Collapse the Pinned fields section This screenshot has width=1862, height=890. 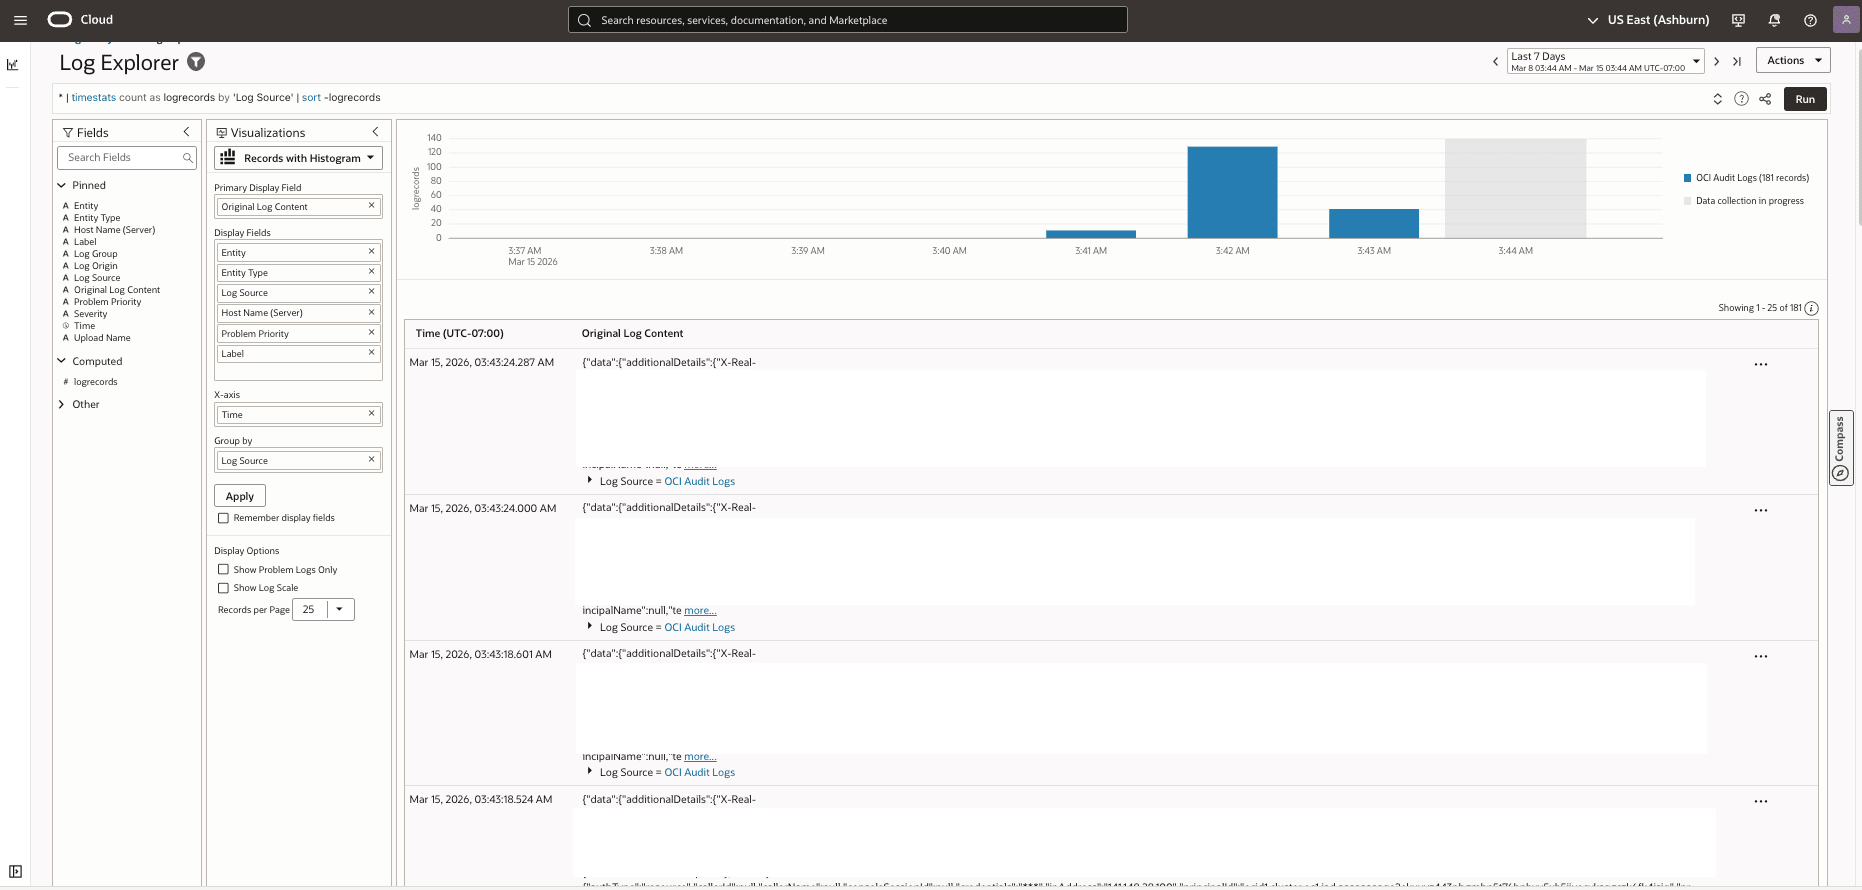61,185
